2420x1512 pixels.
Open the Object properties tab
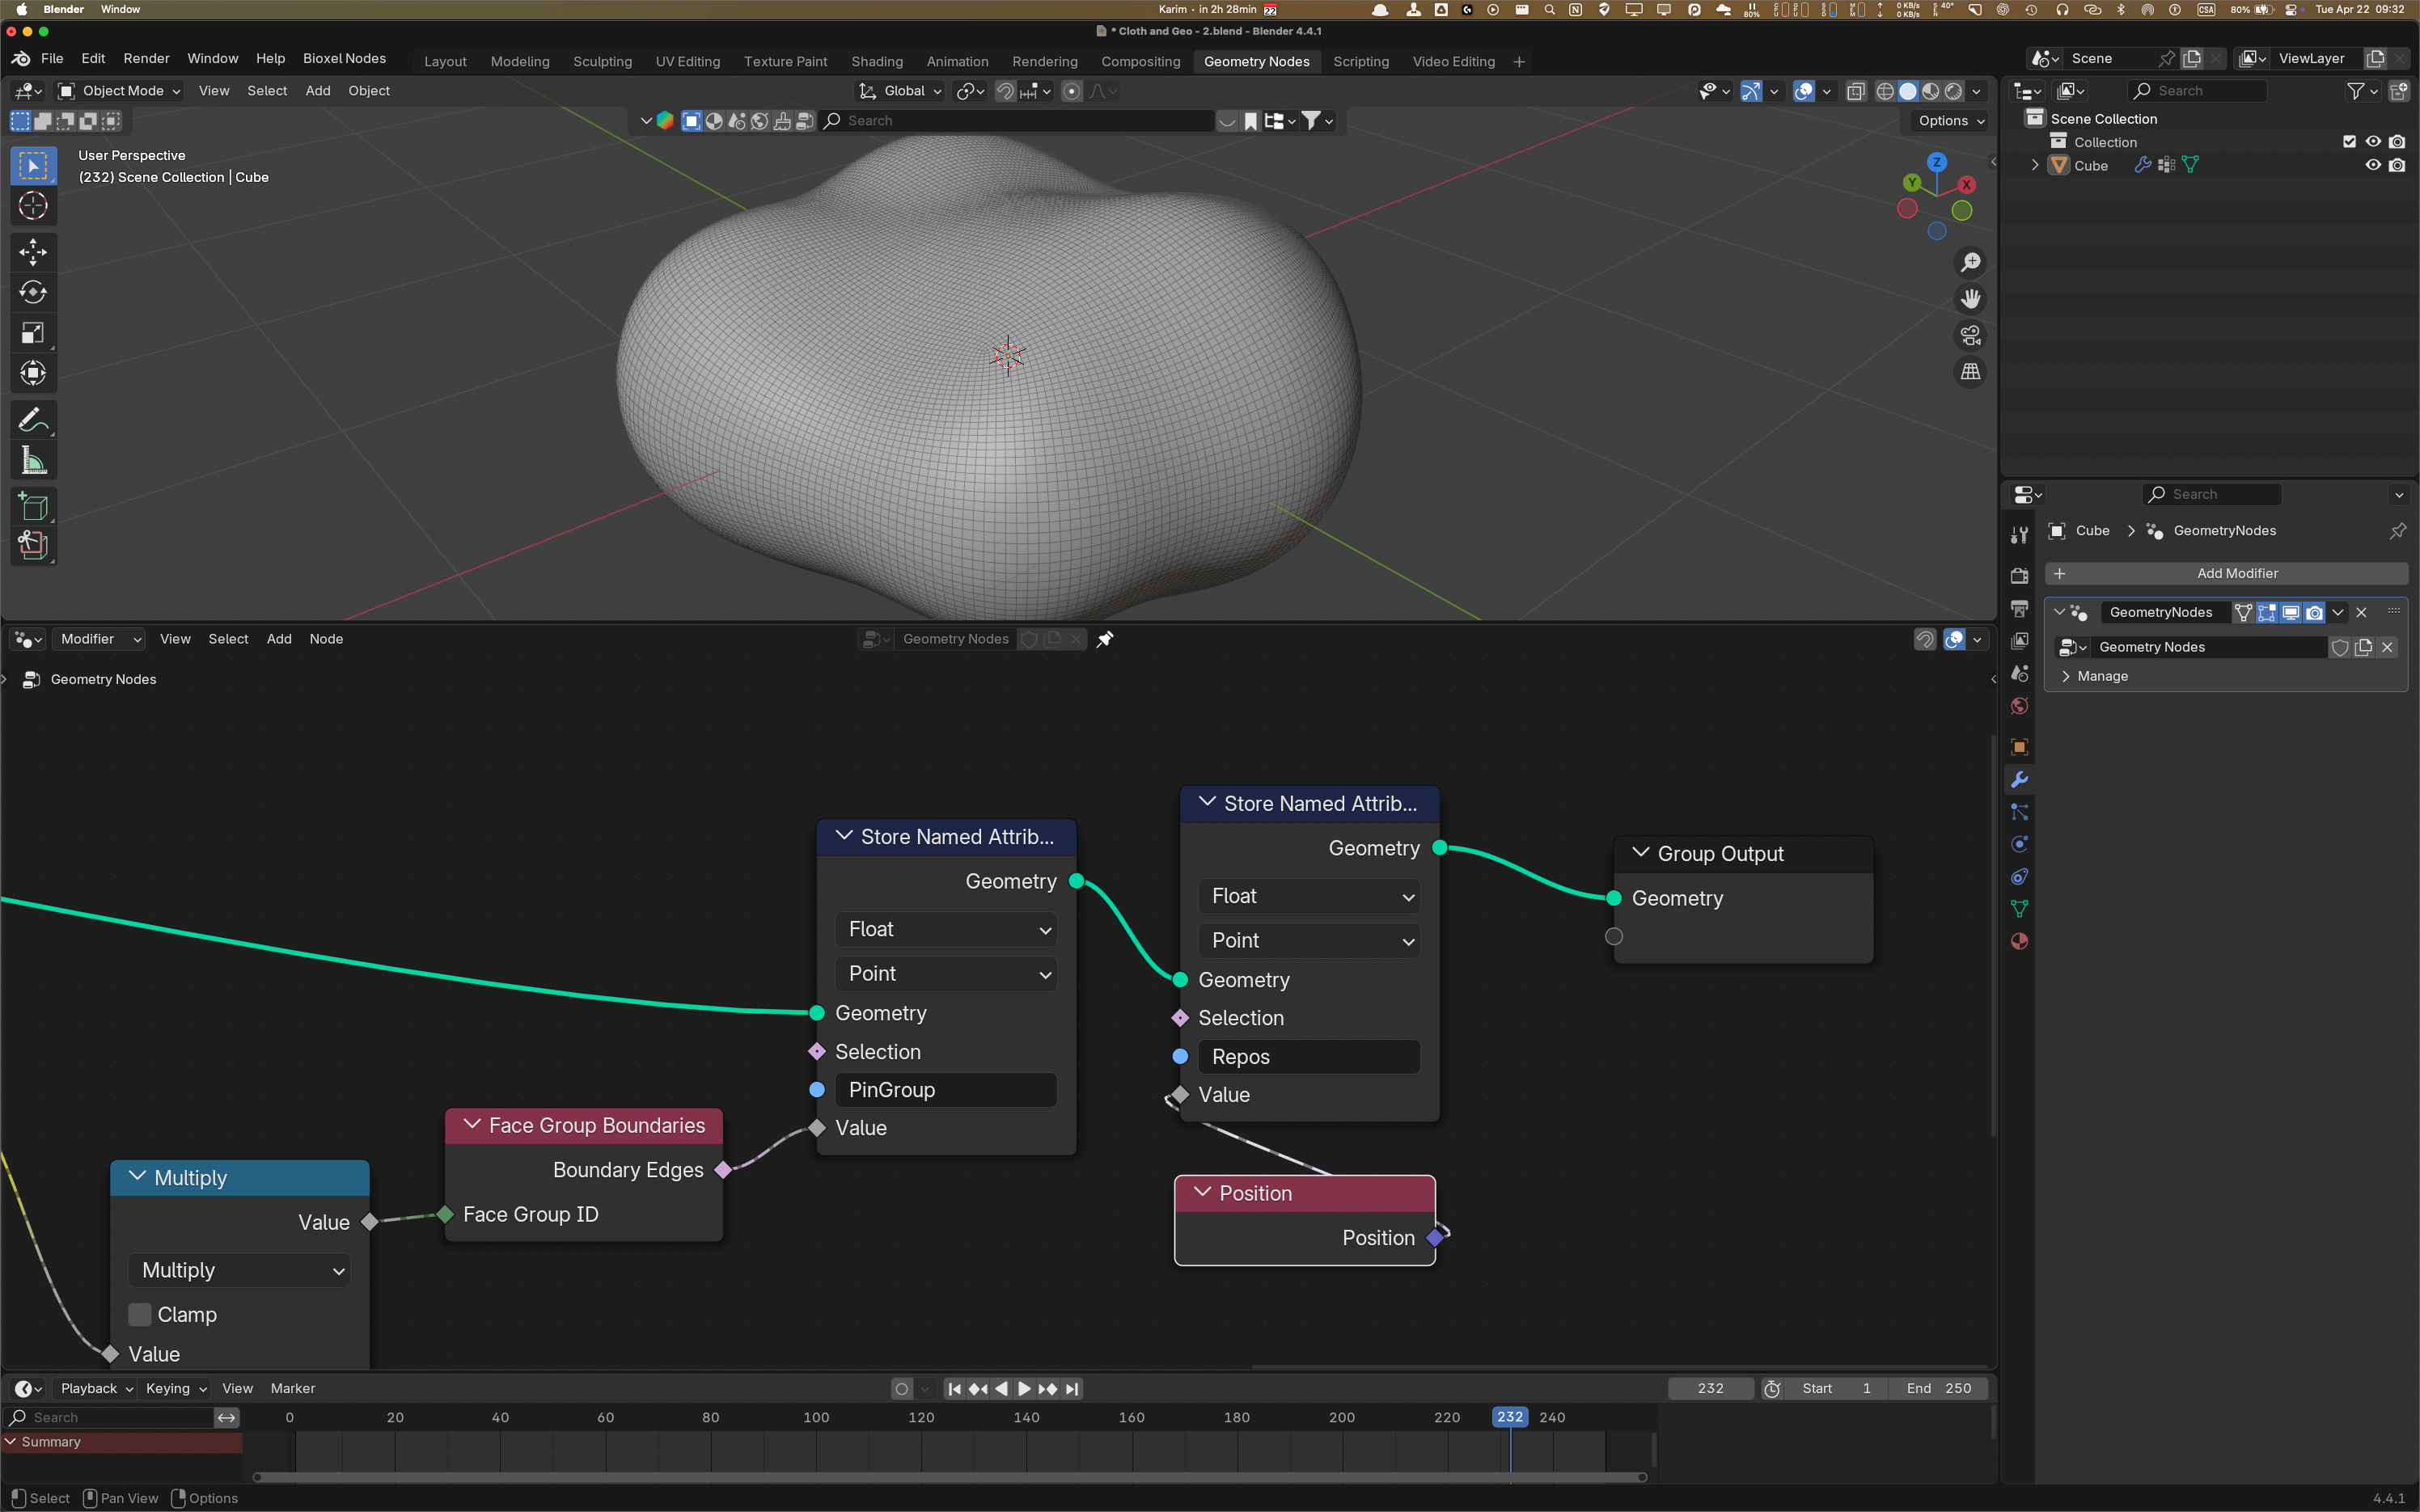(x=2019, y=747)
